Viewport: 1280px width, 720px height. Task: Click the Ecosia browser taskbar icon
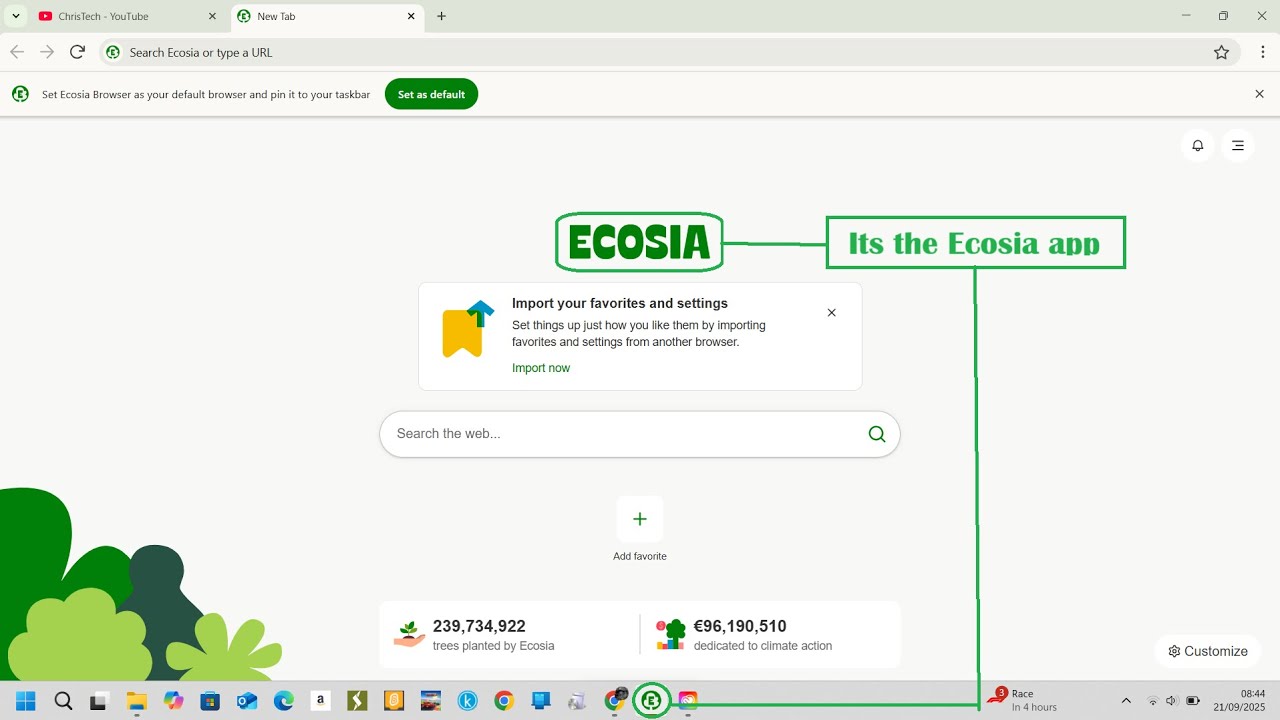652,701
